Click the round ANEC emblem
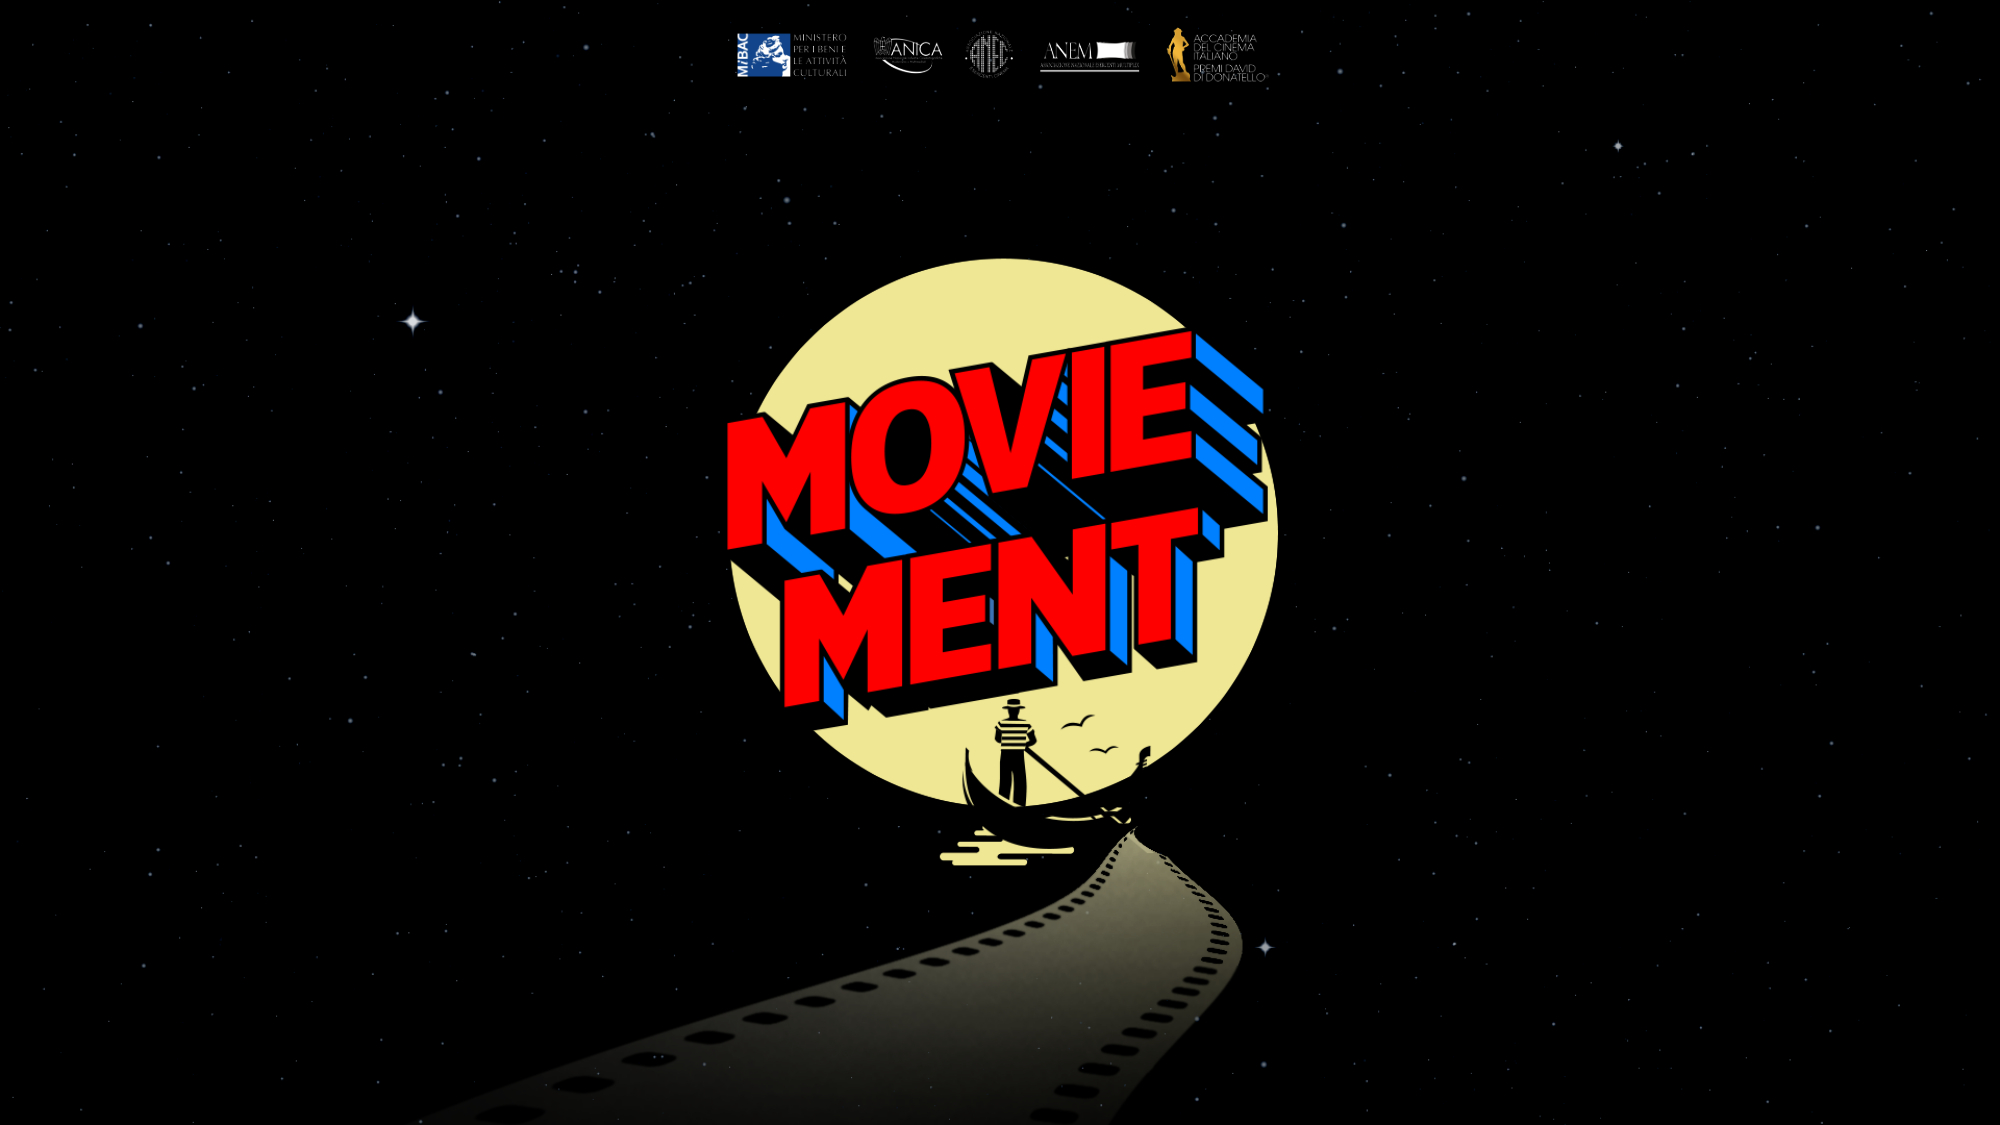This screenshot has width=2000, height=1125. [x=989, y=54]
